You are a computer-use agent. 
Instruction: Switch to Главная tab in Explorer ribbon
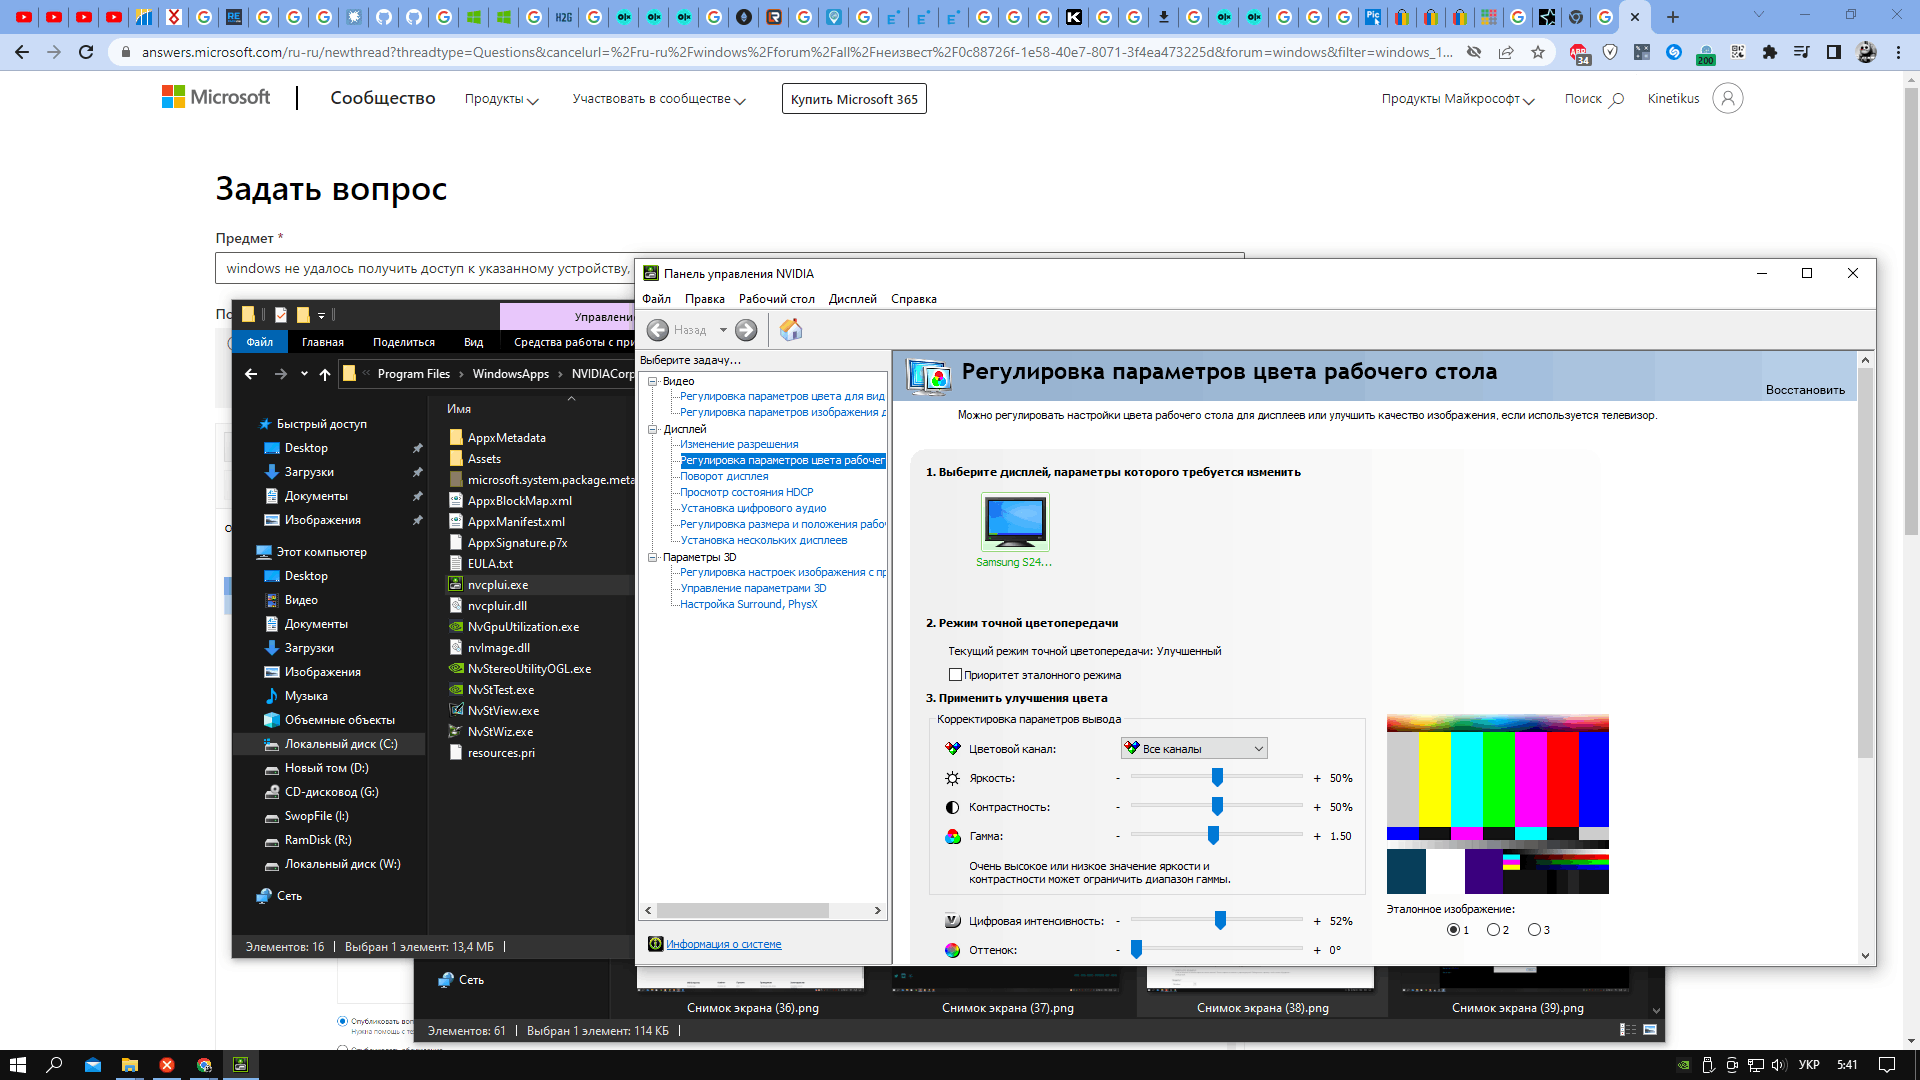323,342
